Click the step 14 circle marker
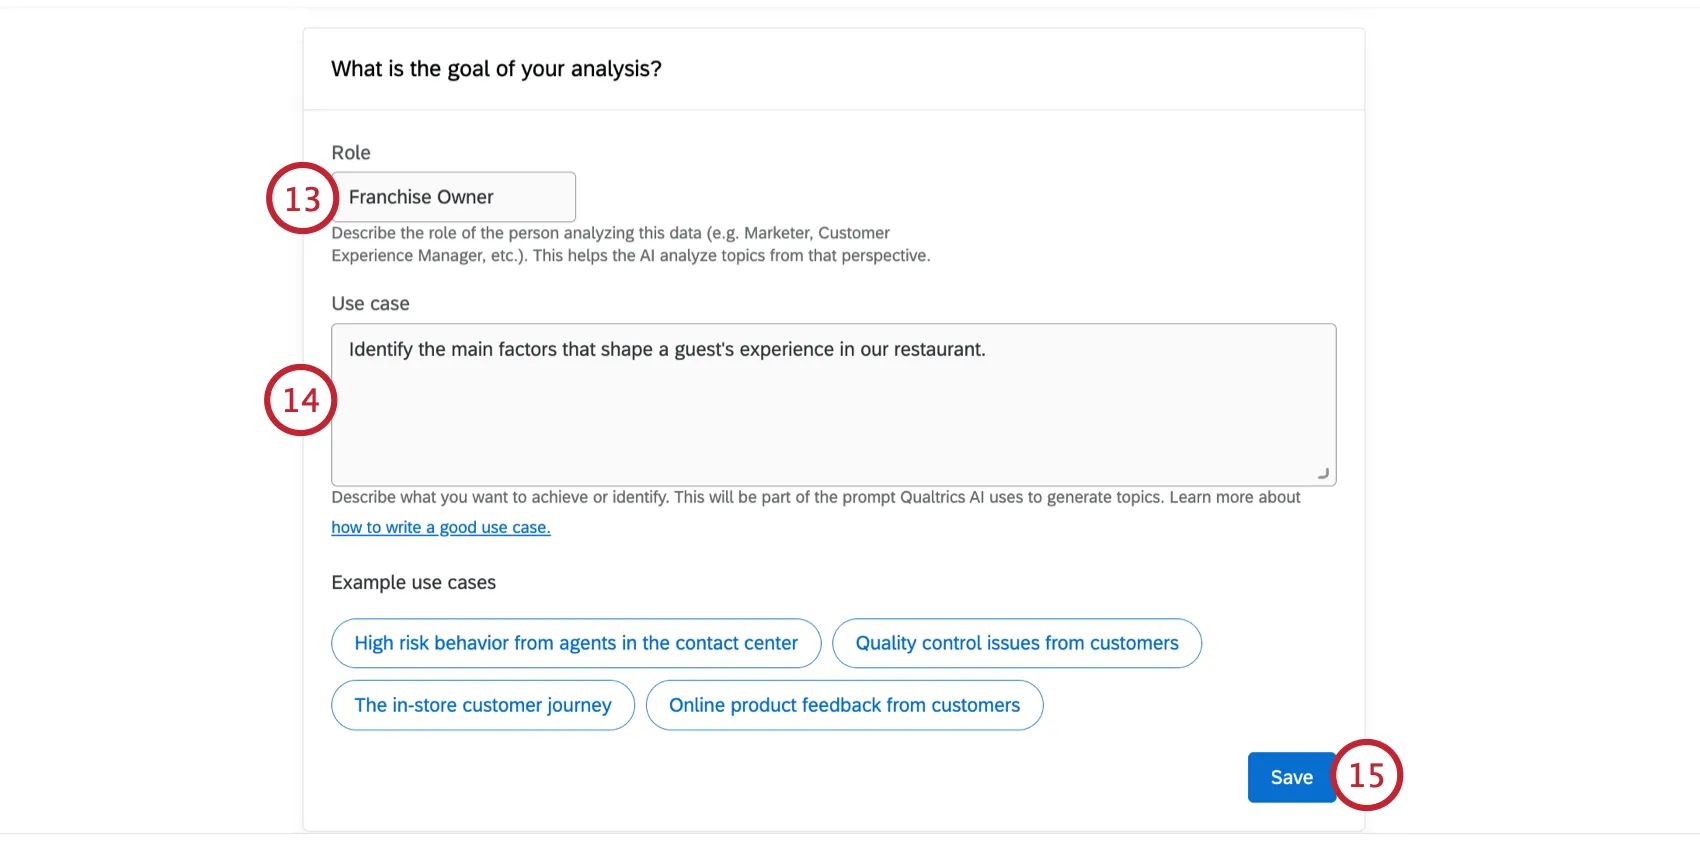This screenshot has width=1700, height=850. (300, 400)
